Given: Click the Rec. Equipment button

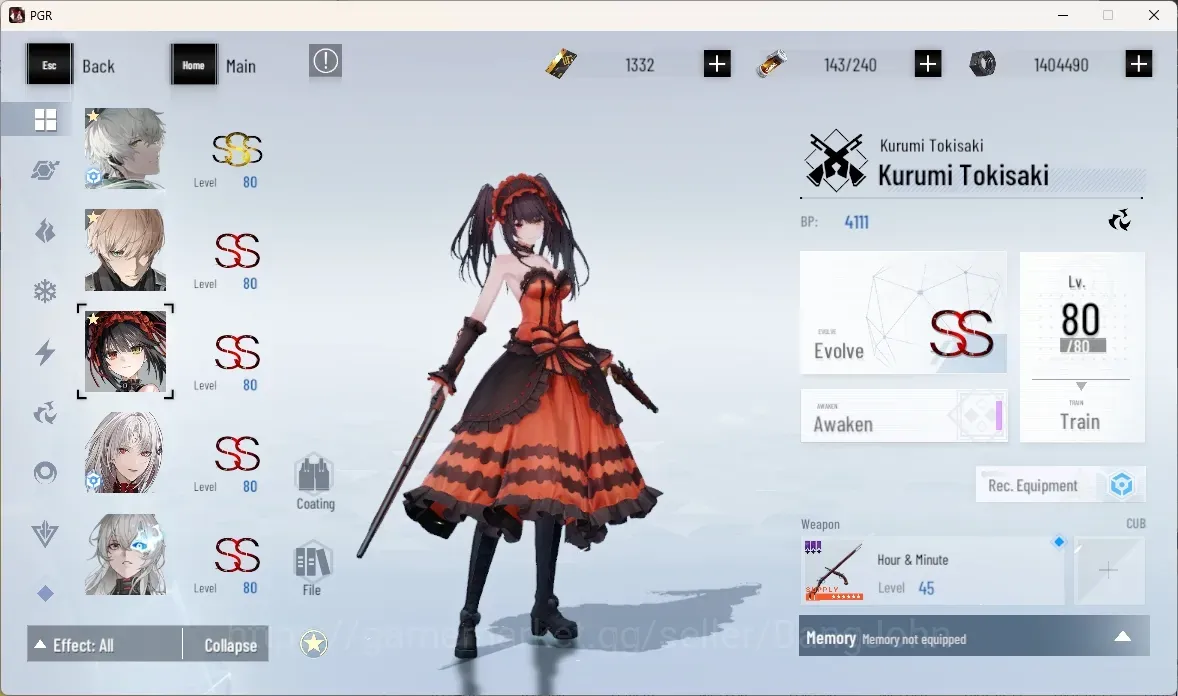Looking at the screenshot, I should tap(1061, 485).
